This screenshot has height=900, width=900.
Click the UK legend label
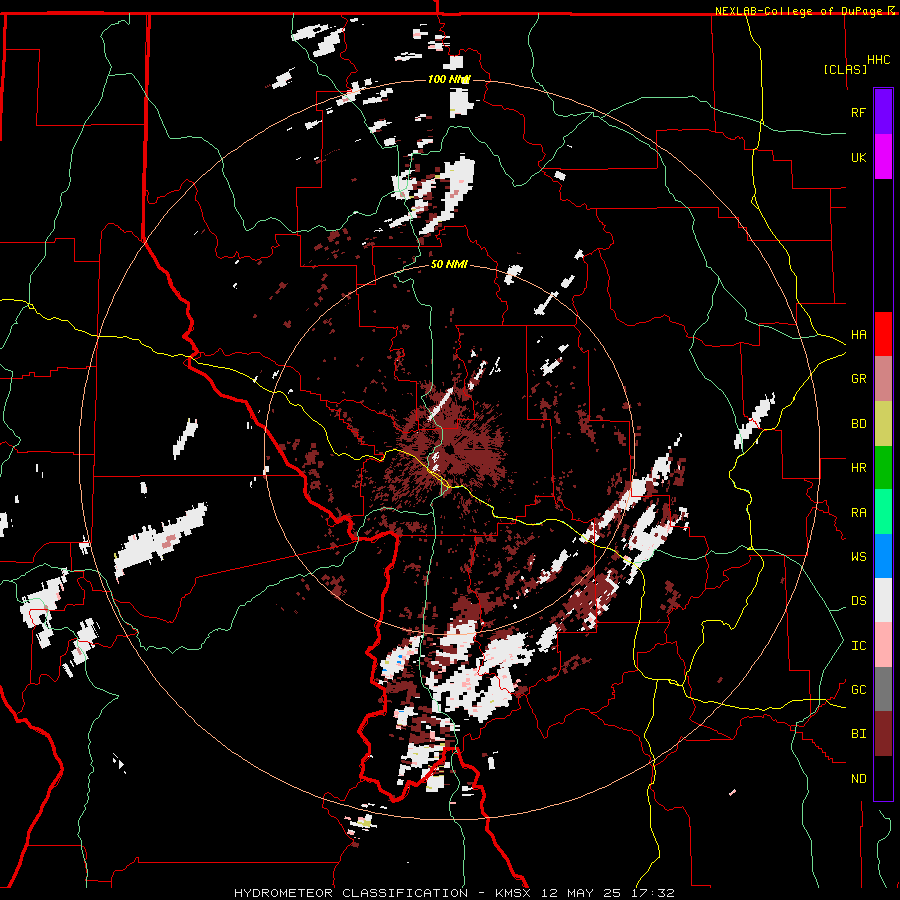[x=859, y=157]
